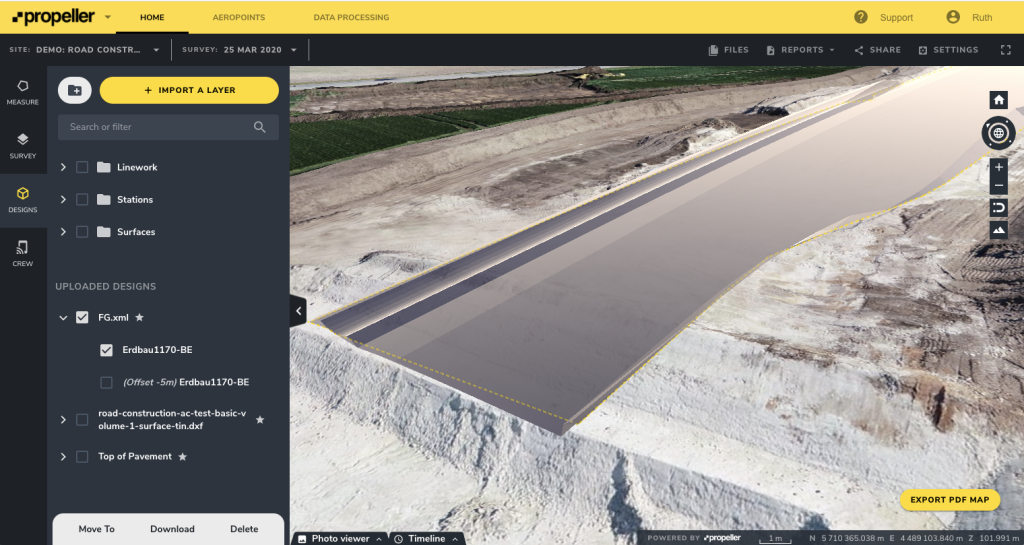Click the Import a Layer button

[189, 90]
